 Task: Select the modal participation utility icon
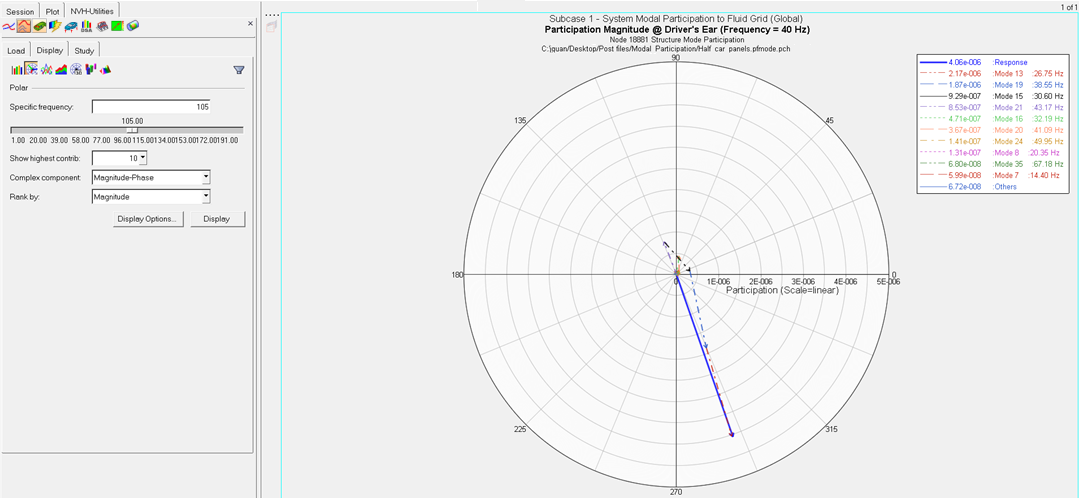click(x=24, y=26)
